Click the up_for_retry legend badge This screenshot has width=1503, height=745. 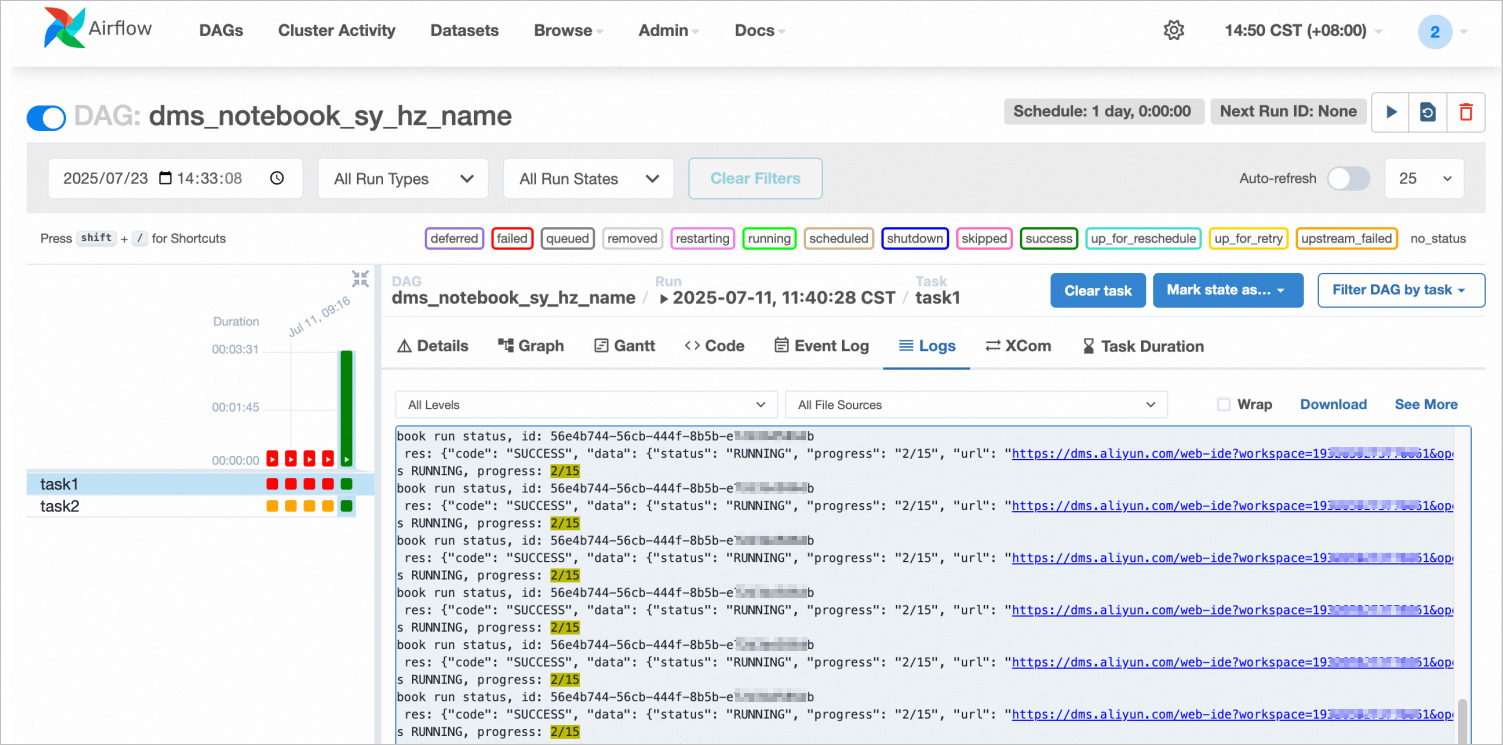(x=1249, y=239)
